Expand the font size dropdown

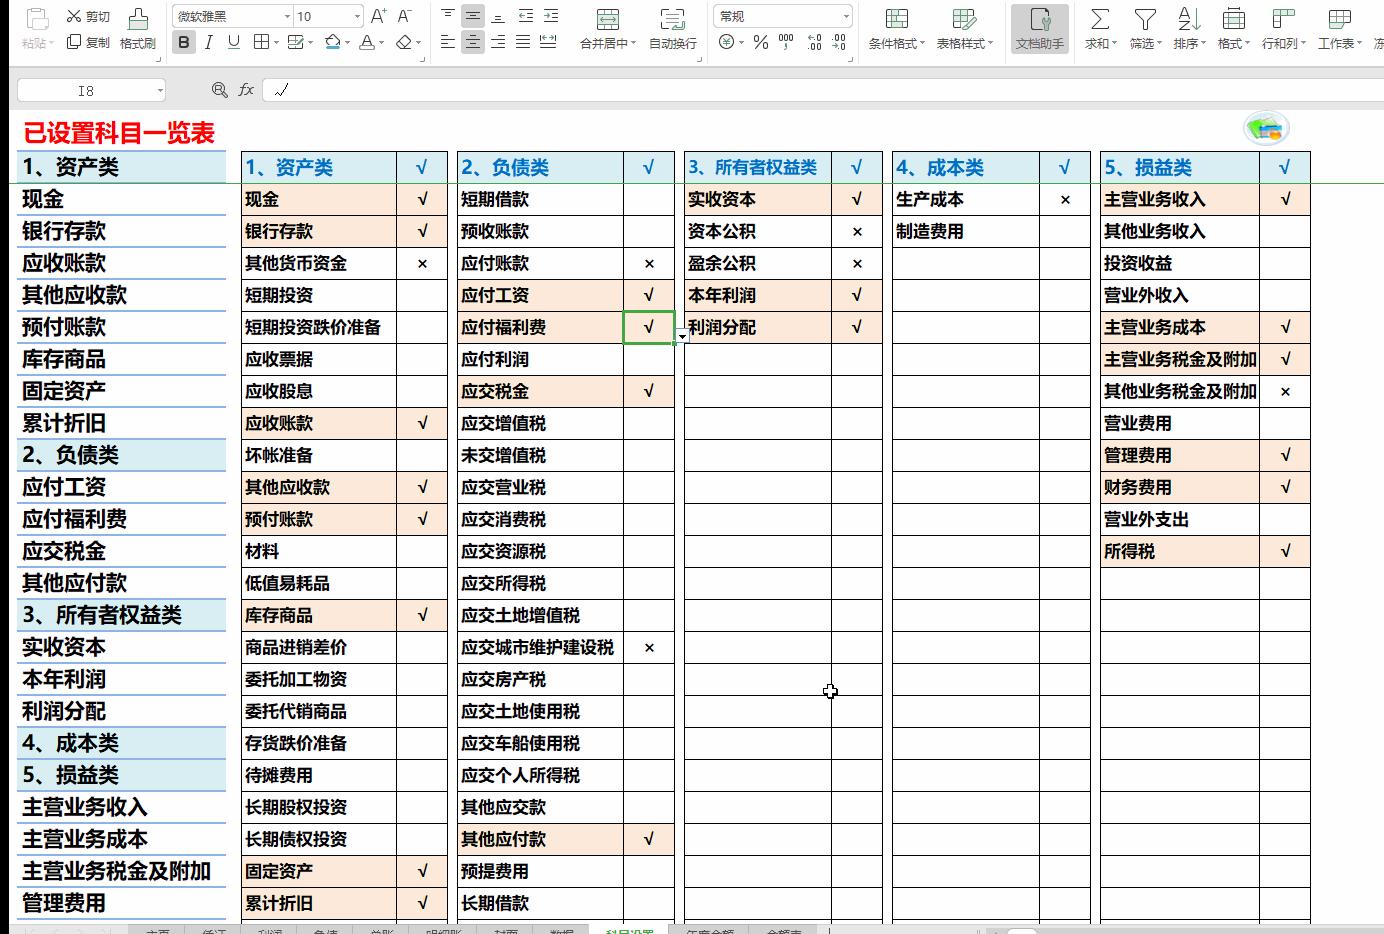click(357, 15)
